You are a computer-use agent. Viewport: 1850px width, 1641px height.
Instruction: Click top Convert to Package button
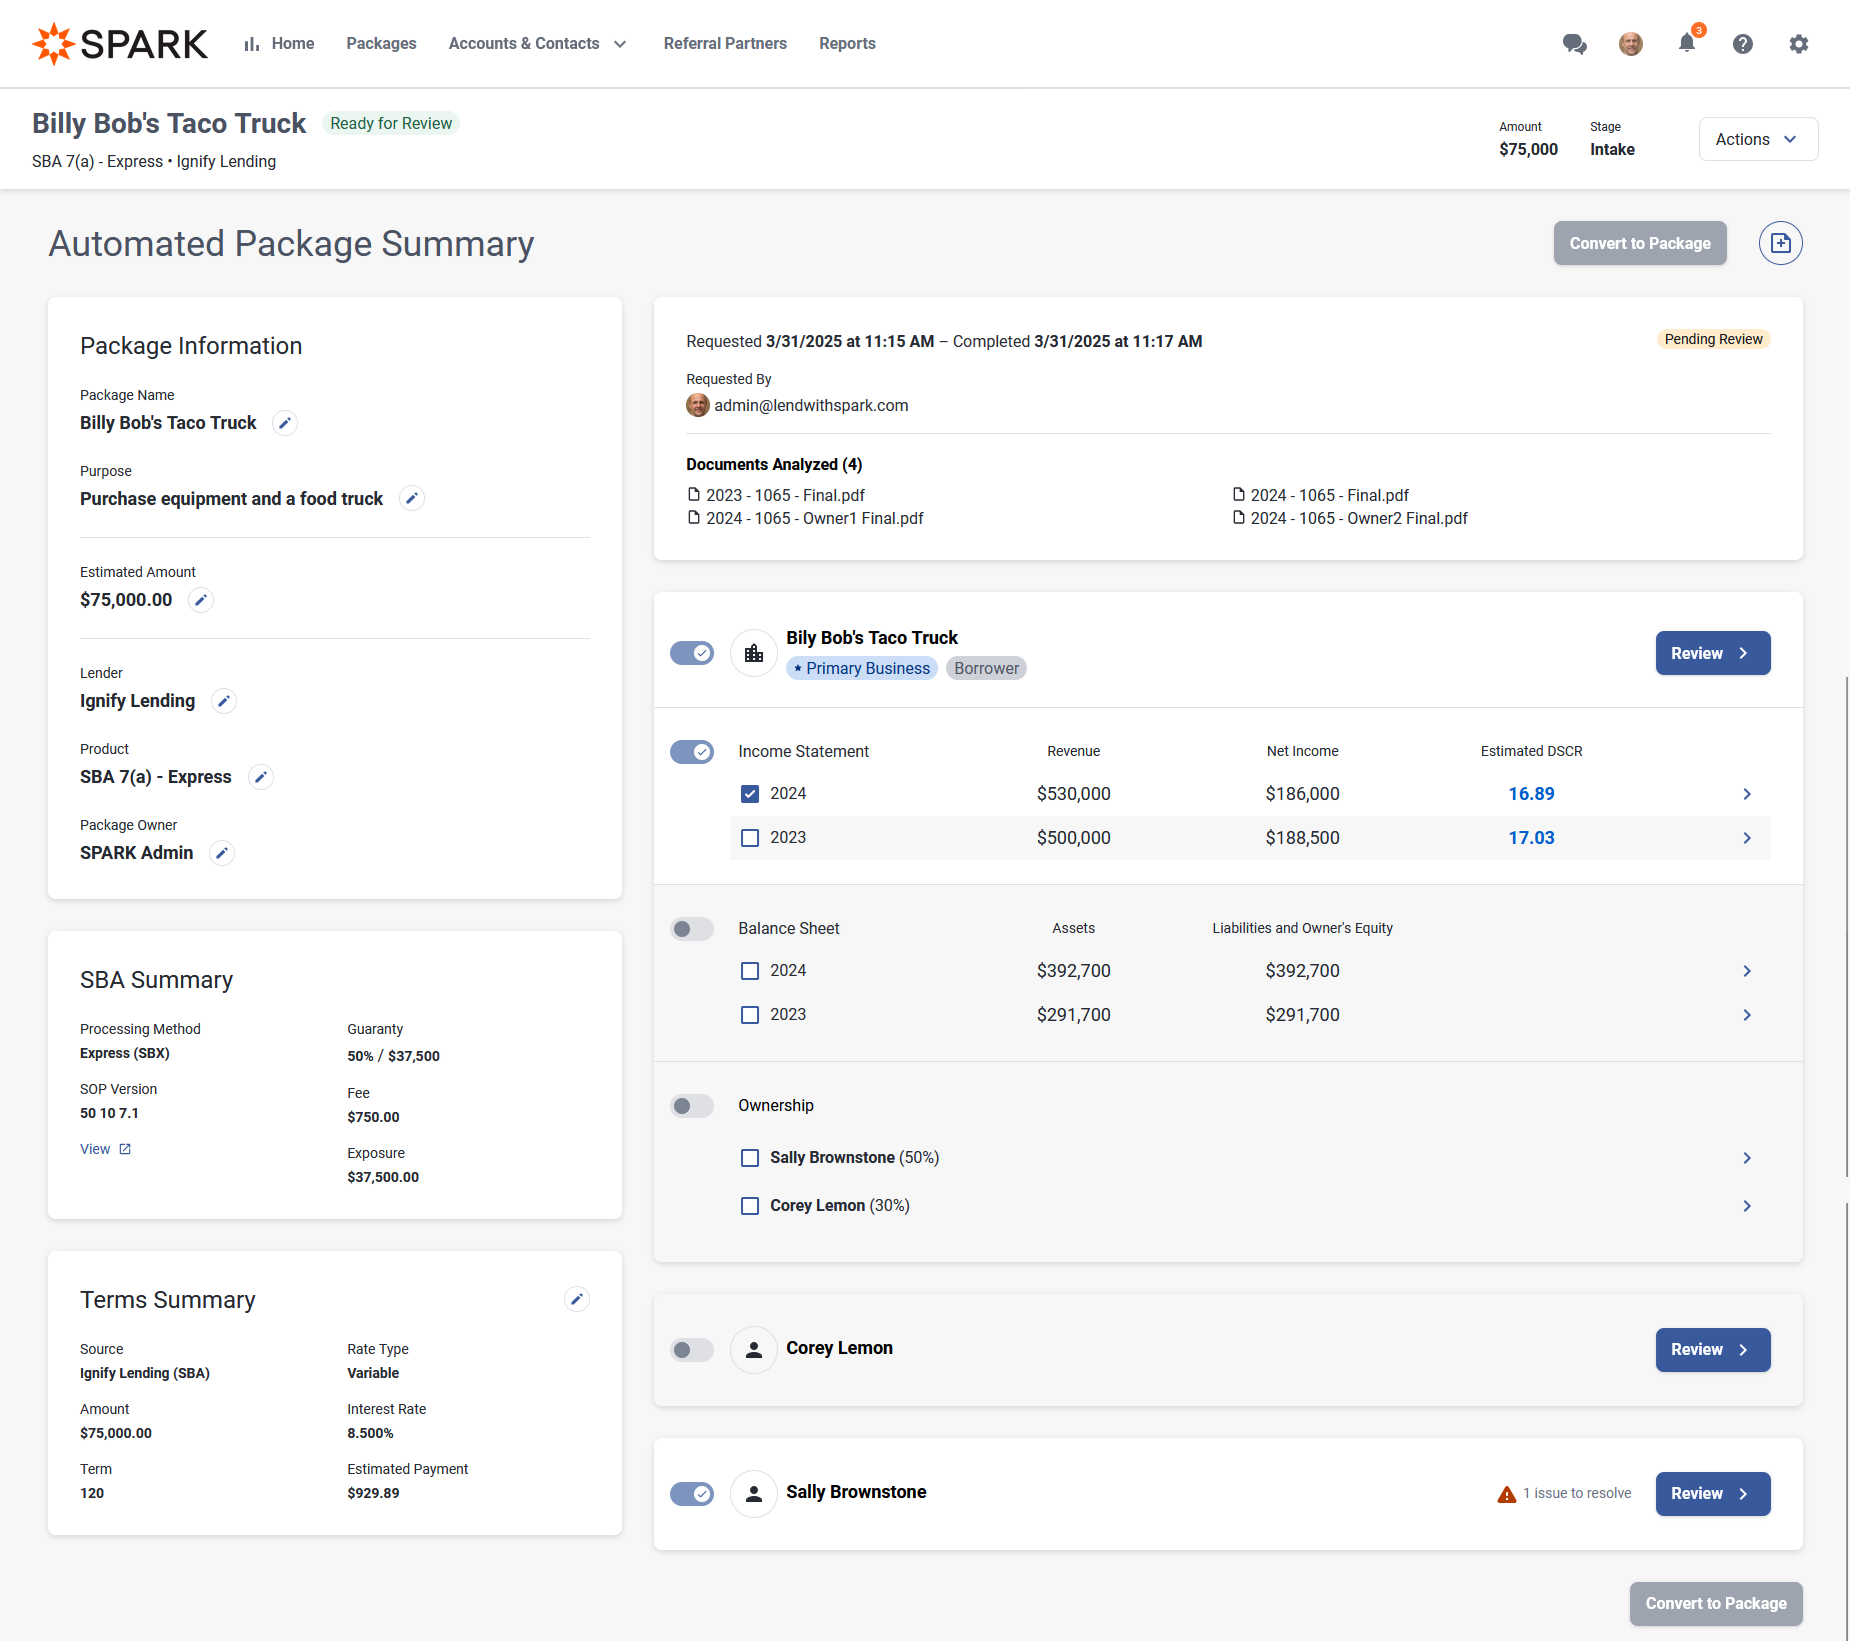pos(1640,243)
